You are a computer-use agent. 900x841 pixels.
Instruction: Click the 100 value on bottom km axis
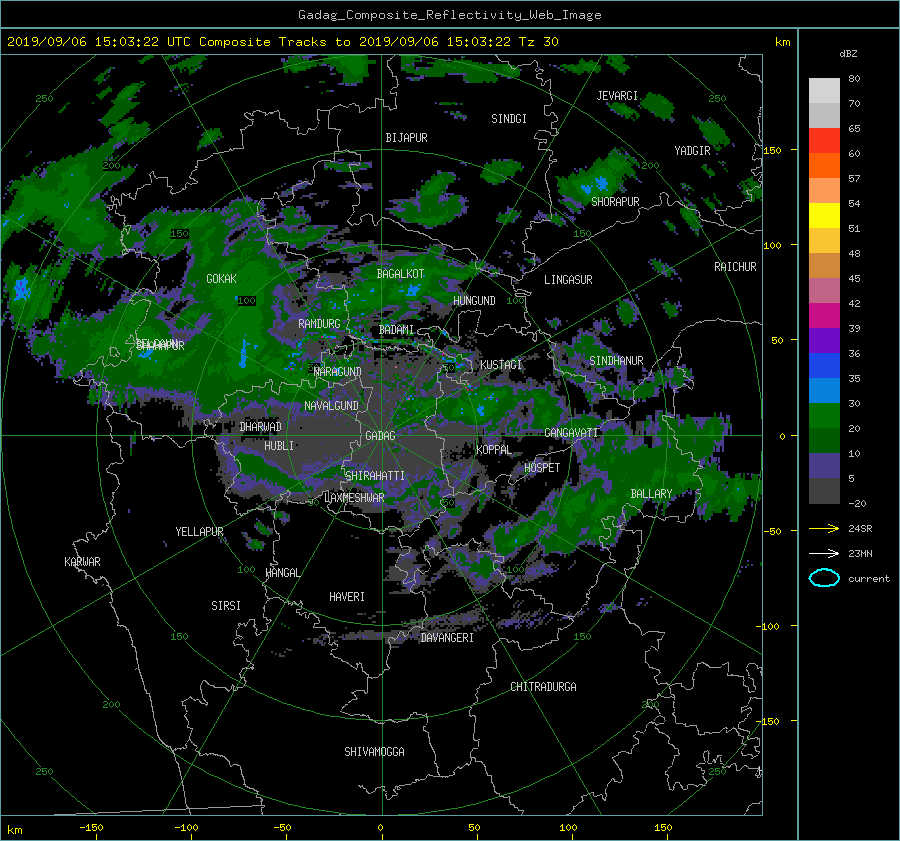click(x=568, y=827)
